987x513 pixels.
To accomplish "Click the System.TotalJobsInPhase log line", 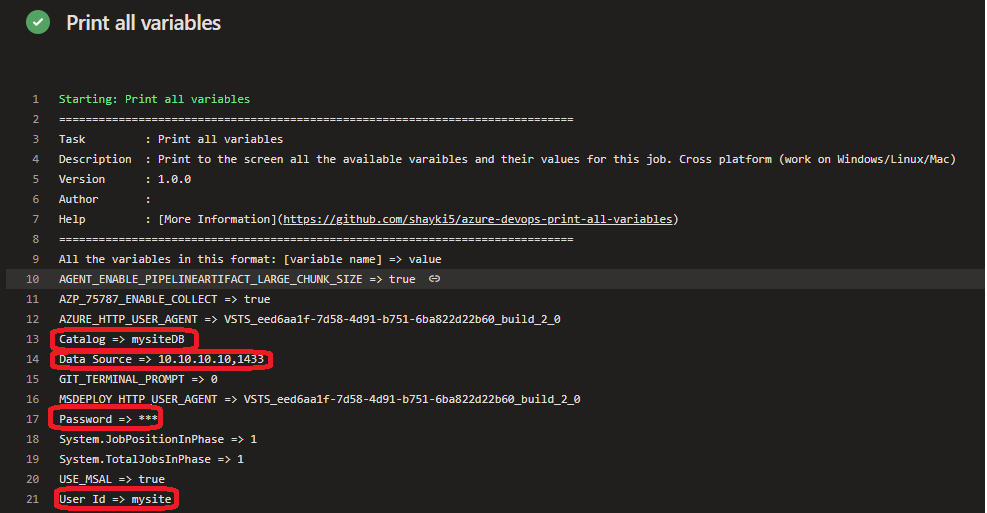I will [x=151, y=459].
